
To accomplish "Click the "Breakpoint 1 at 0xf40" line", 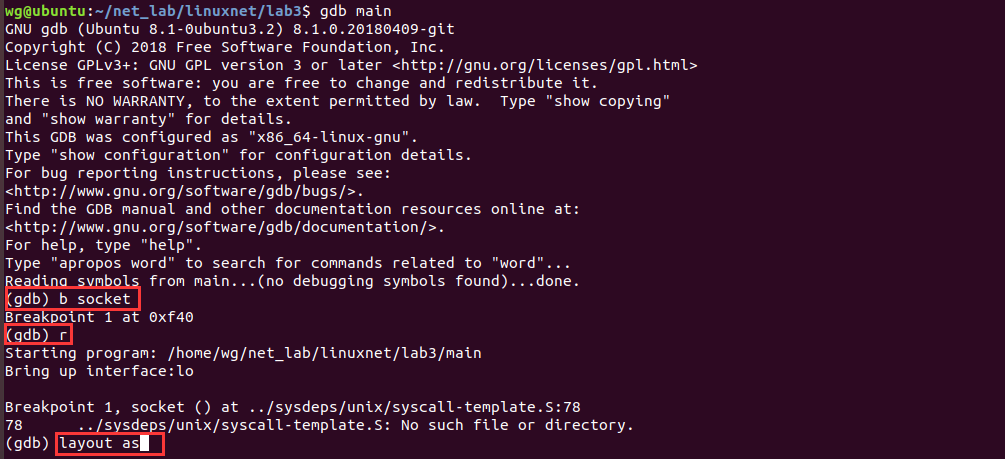I will pos(93,317).
